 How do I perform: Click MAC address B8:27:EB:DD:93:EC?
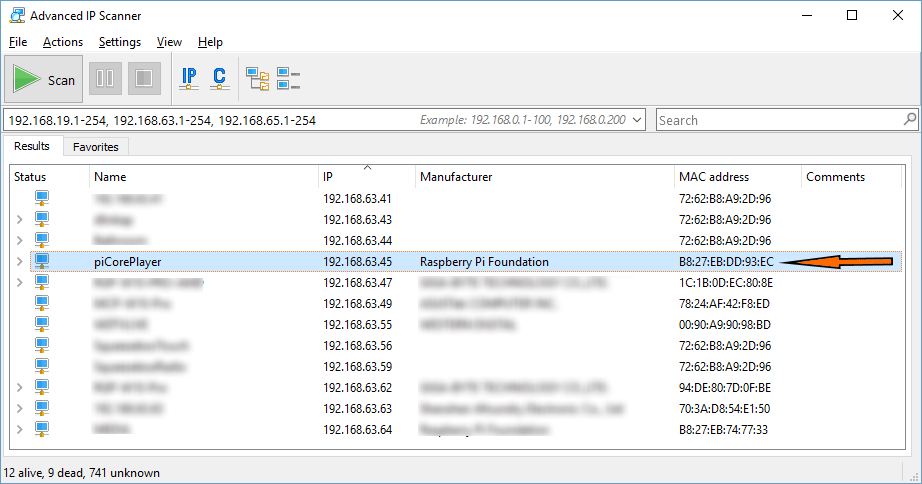[x=726, y=262]
